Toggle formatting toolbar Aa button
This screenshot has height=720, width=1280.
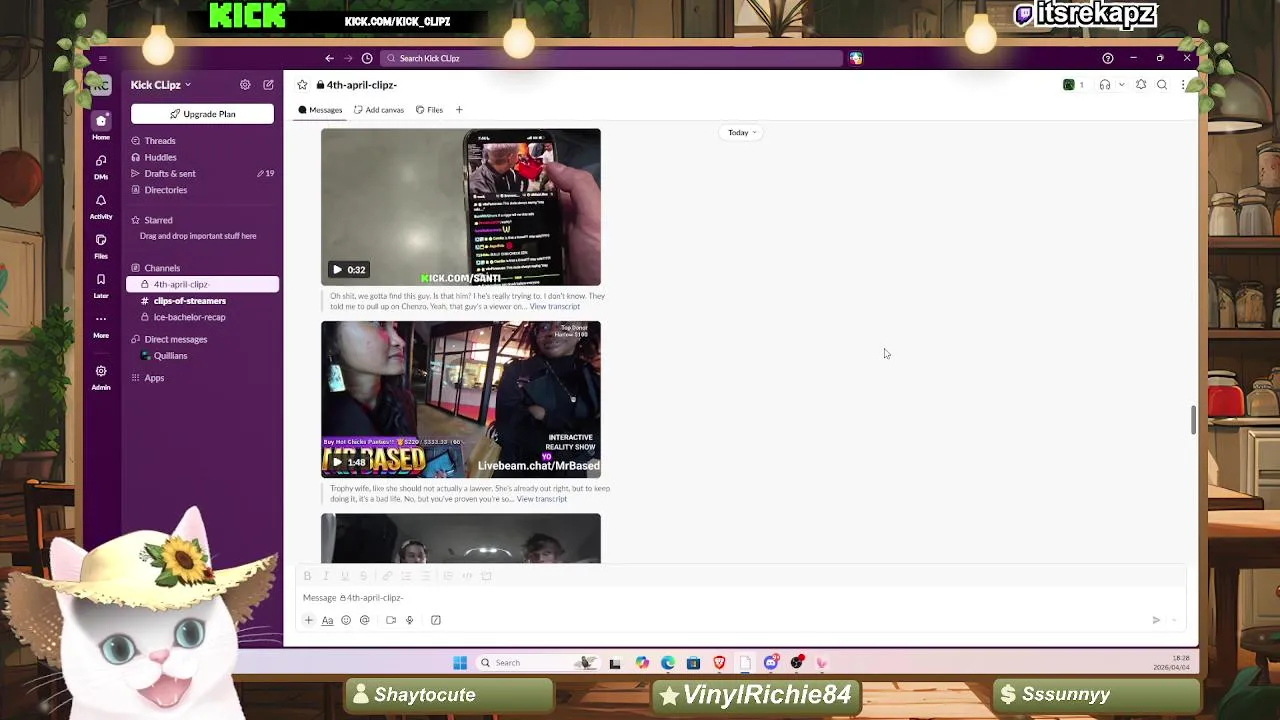click(327, 620)
